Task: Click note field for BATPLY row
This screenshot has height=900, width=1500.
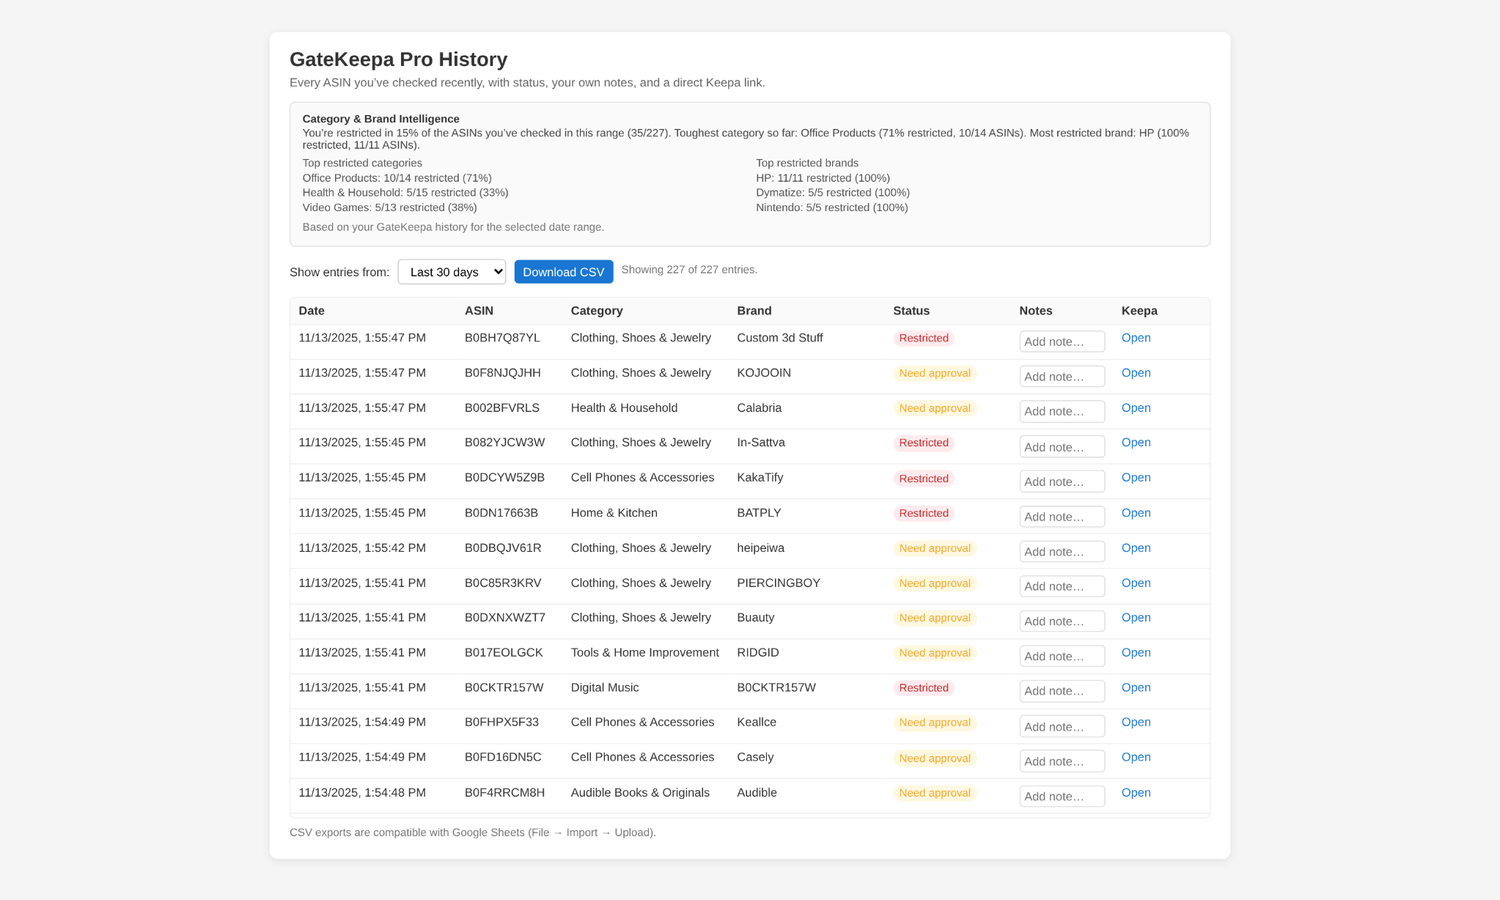Action: pos(1061,517)
